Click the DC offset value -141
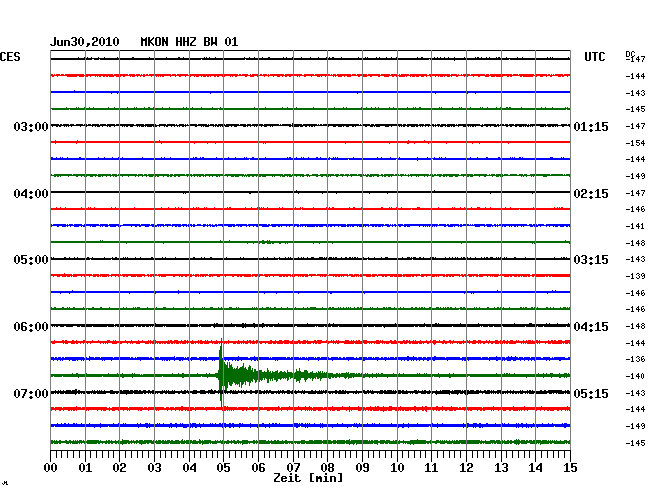The height and width of the screenshot is (494, 650). tap(635, 226)
